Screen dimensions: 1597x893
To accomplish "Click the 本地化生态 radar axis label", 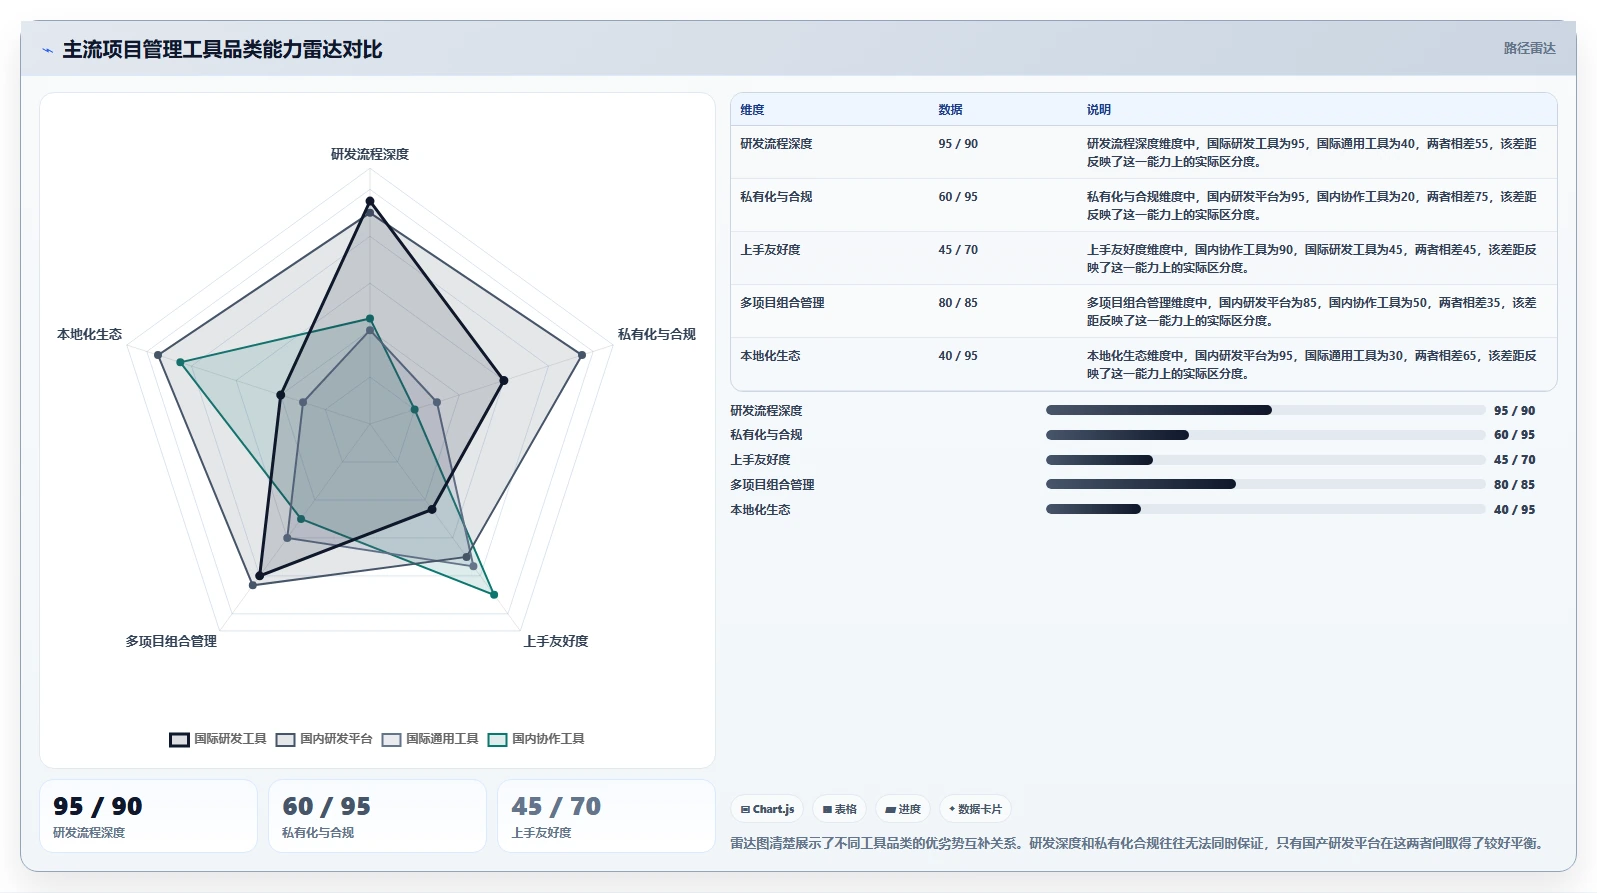I will (89, 334).
